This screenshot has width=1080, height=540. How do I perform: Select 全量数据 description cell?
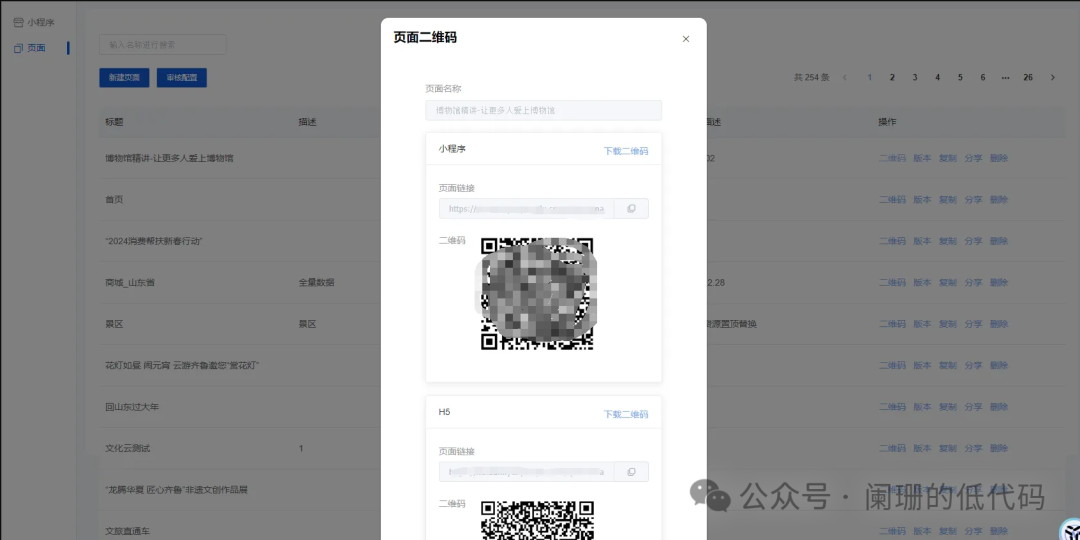click(317, 282)
